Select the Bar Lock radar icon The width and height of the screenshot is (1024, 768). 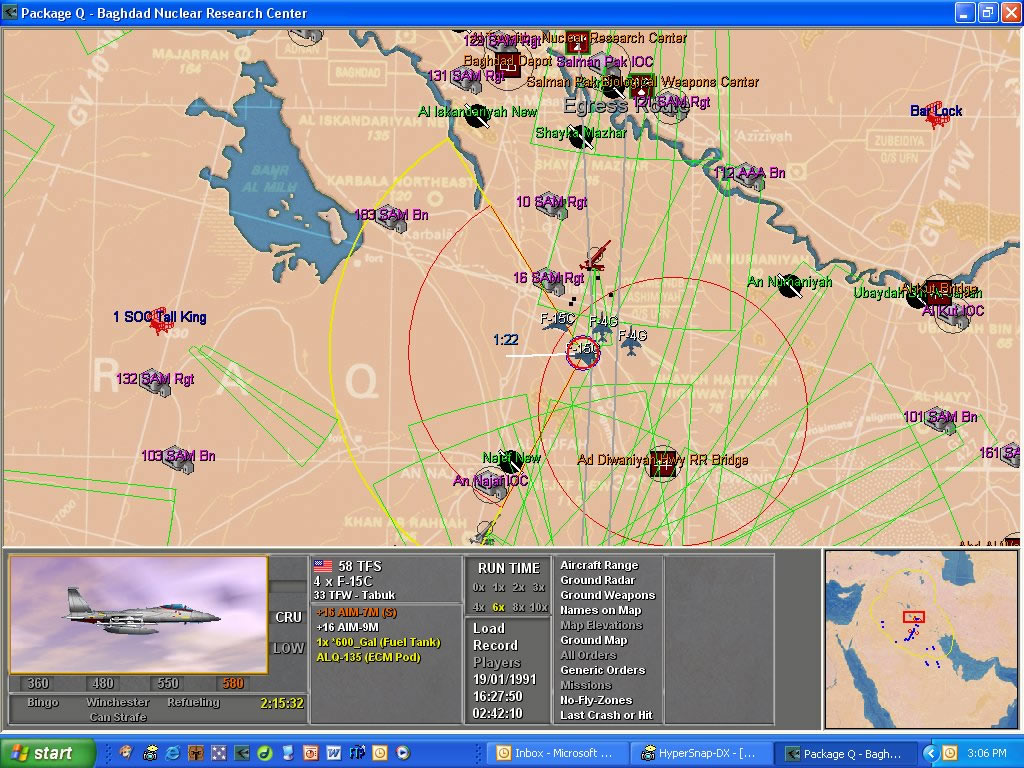point(936,119)
